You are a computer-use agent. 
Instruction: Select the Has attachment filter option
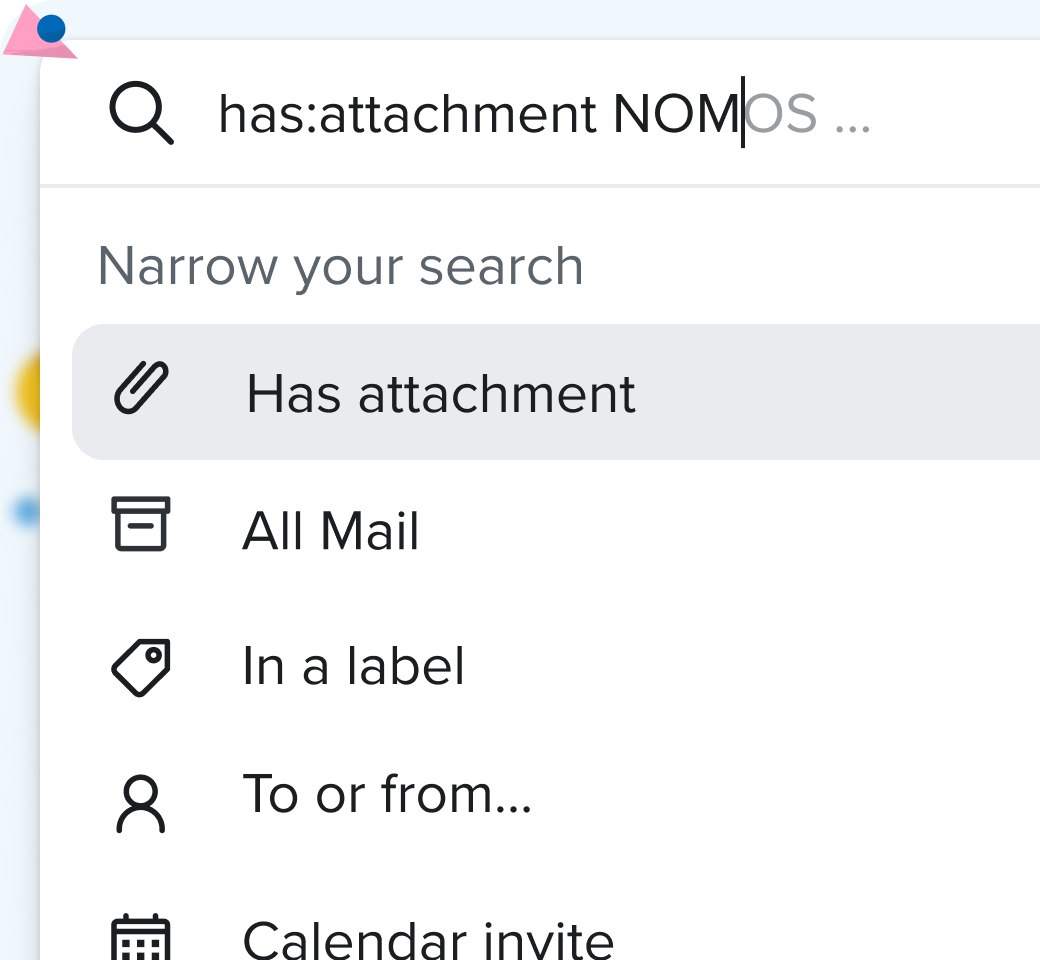click(x=440, y=393)
